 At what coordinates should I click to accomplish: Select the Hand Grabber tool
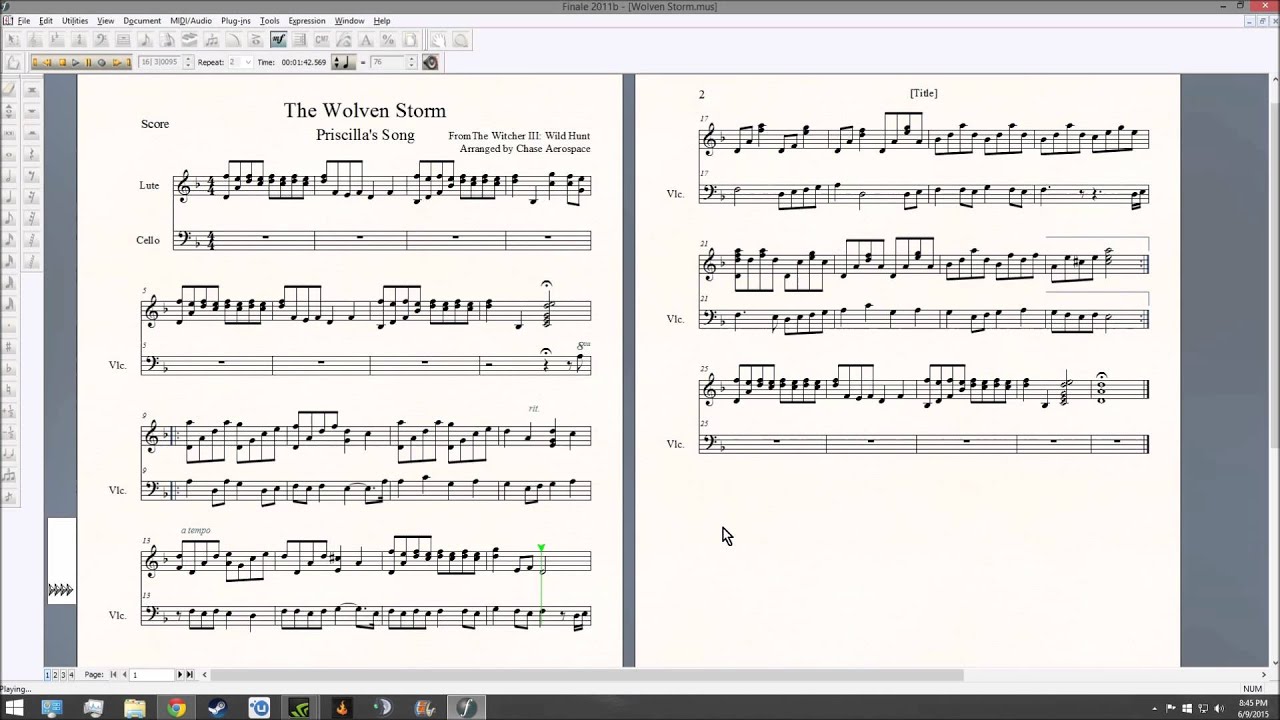coord(439,40)
